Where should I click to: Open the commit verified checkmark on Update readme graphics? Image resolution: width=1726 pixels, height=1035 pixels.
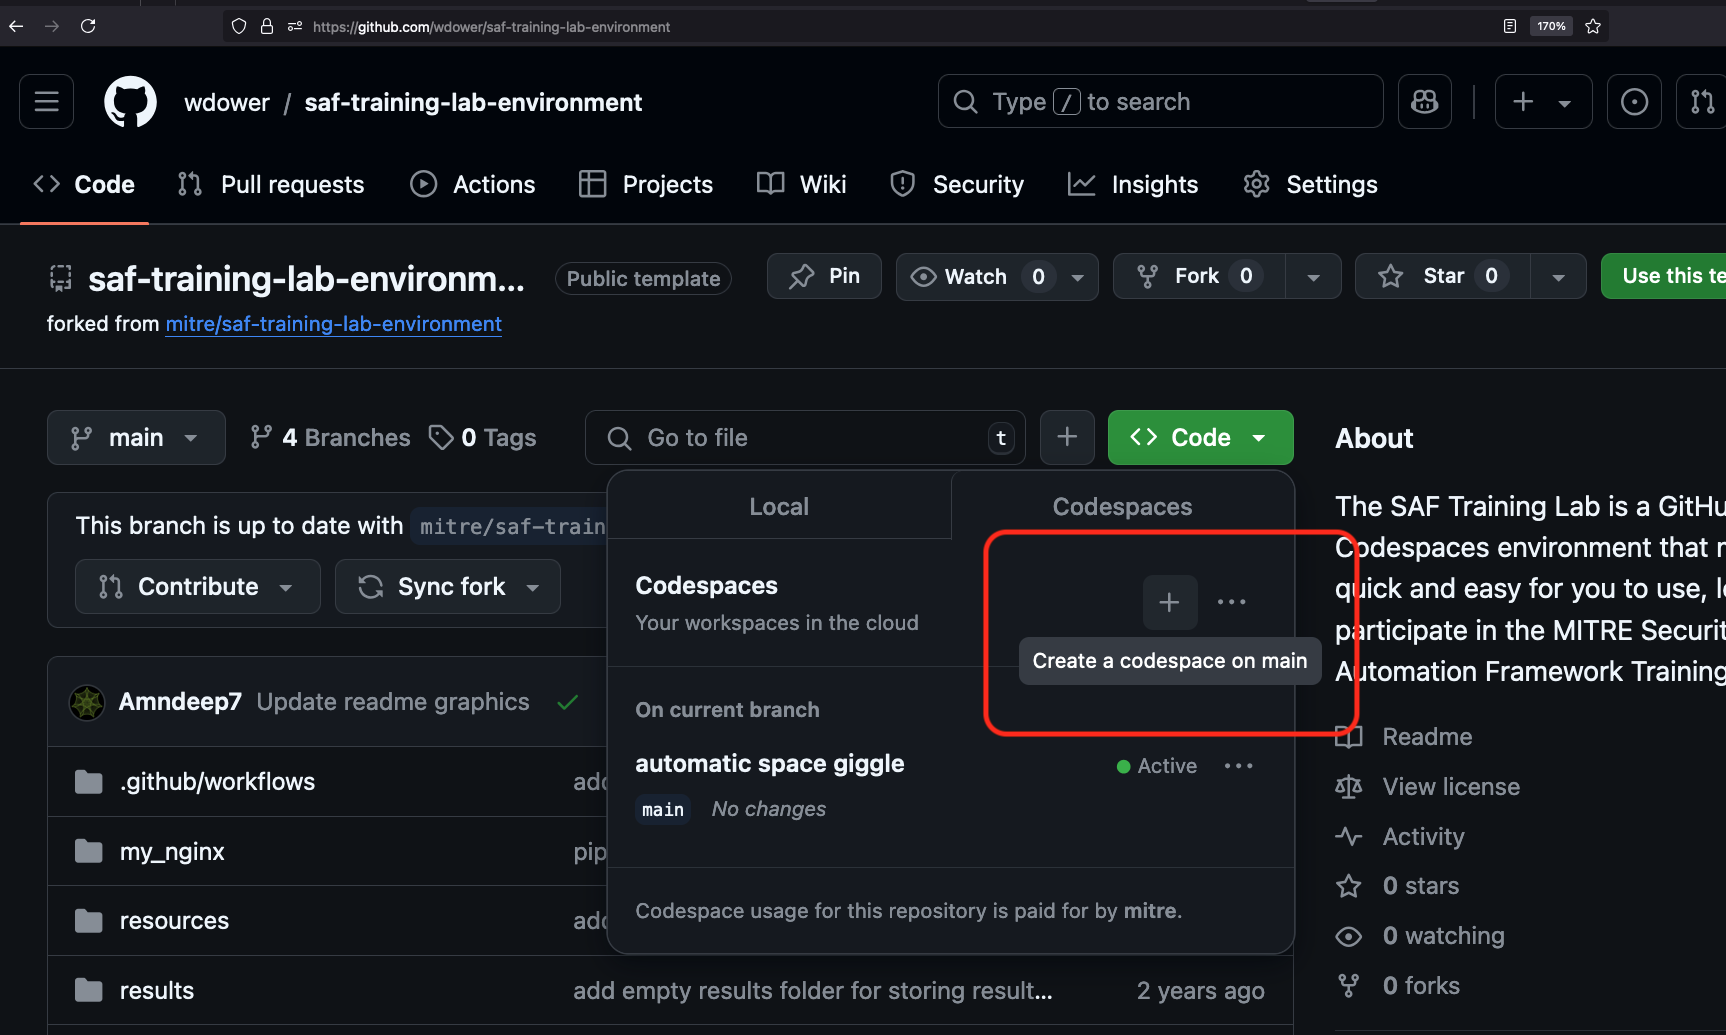point(567,702)
